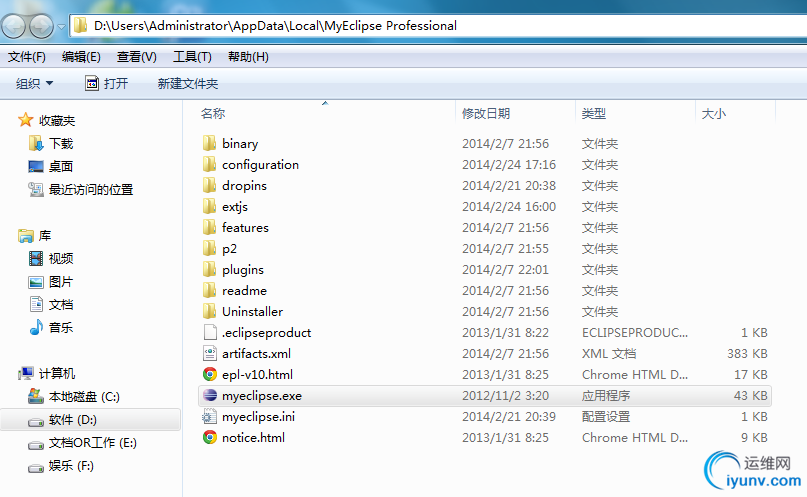Viewport: 807px width, 497px height.
Task: Select the features folder icon
Action: 209,227
